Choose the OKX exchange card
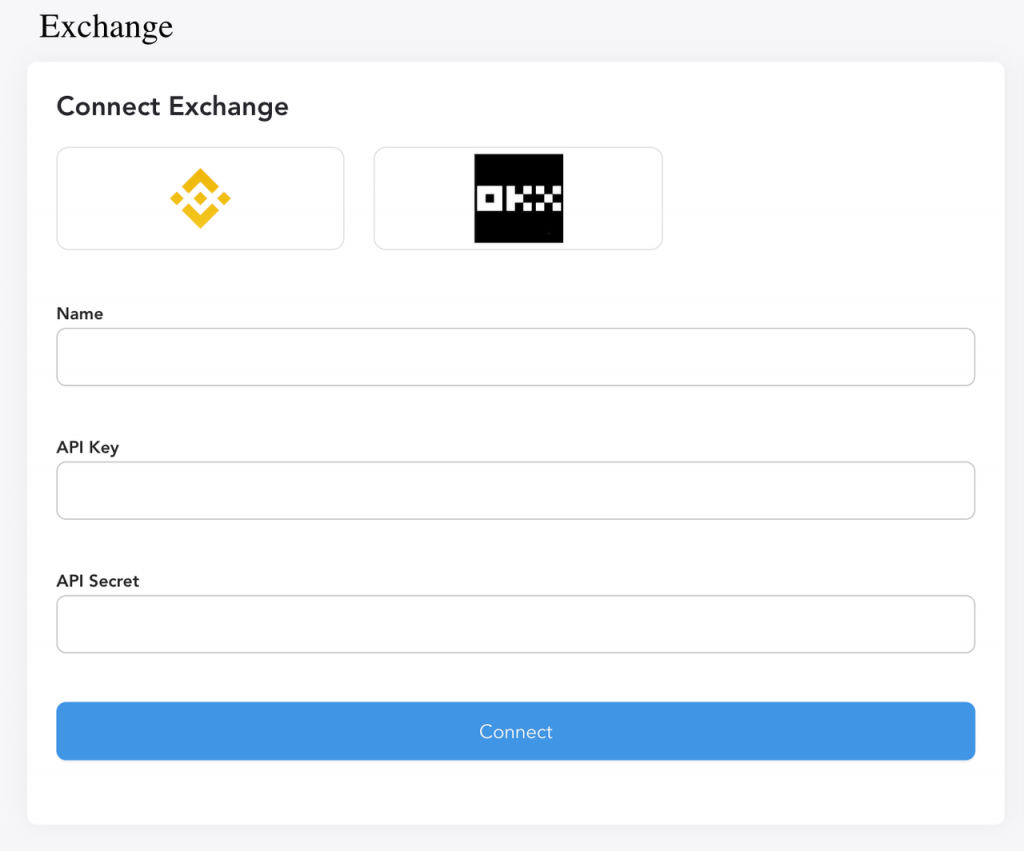Screen dimensions: 1024x851 pyautogui.click(x=518, y=198)
